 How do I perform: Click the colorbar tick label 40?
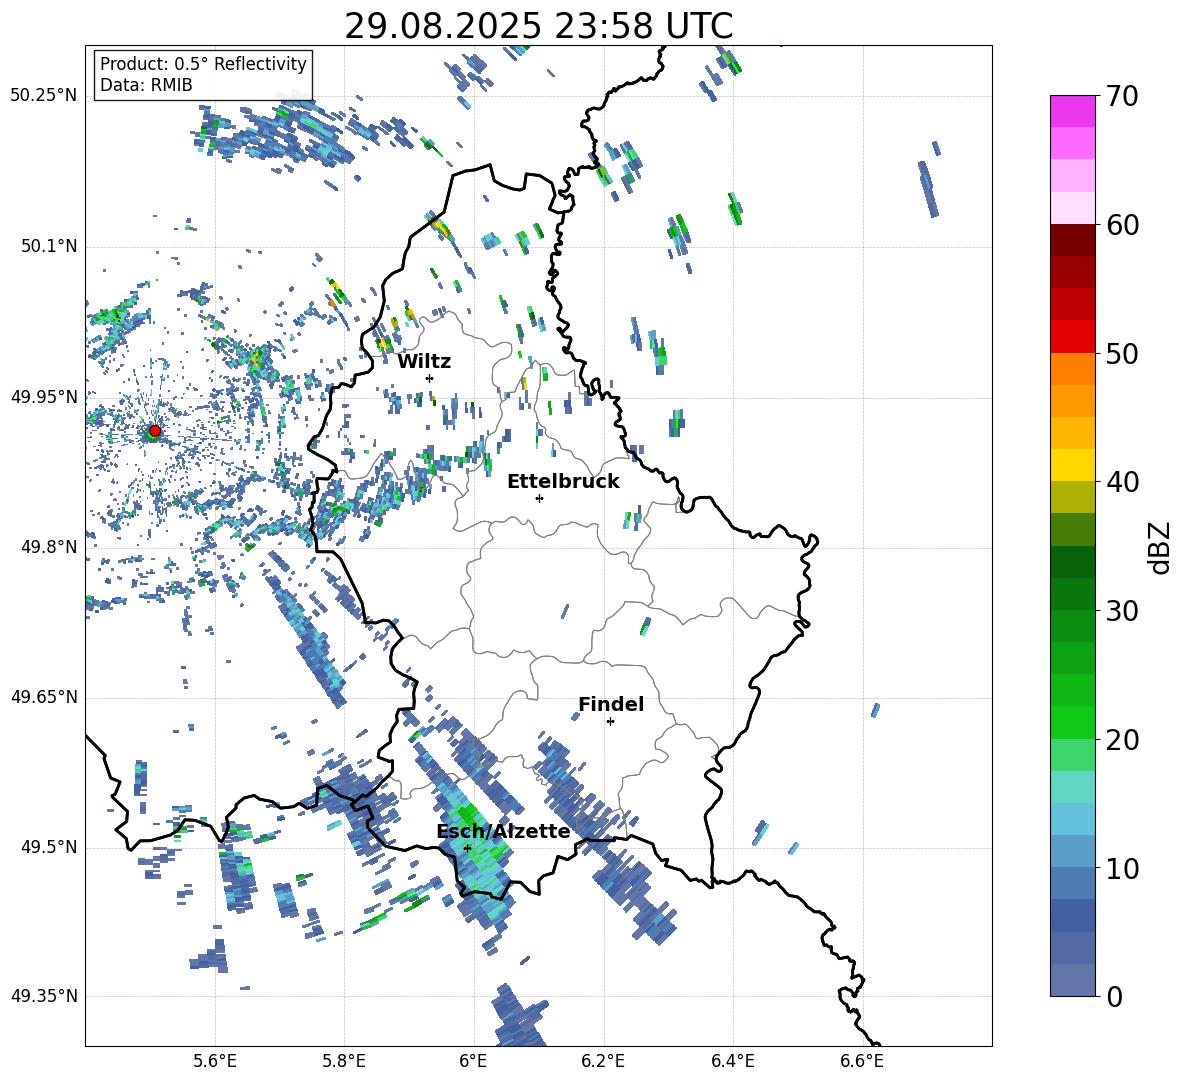click(1122, 482)
